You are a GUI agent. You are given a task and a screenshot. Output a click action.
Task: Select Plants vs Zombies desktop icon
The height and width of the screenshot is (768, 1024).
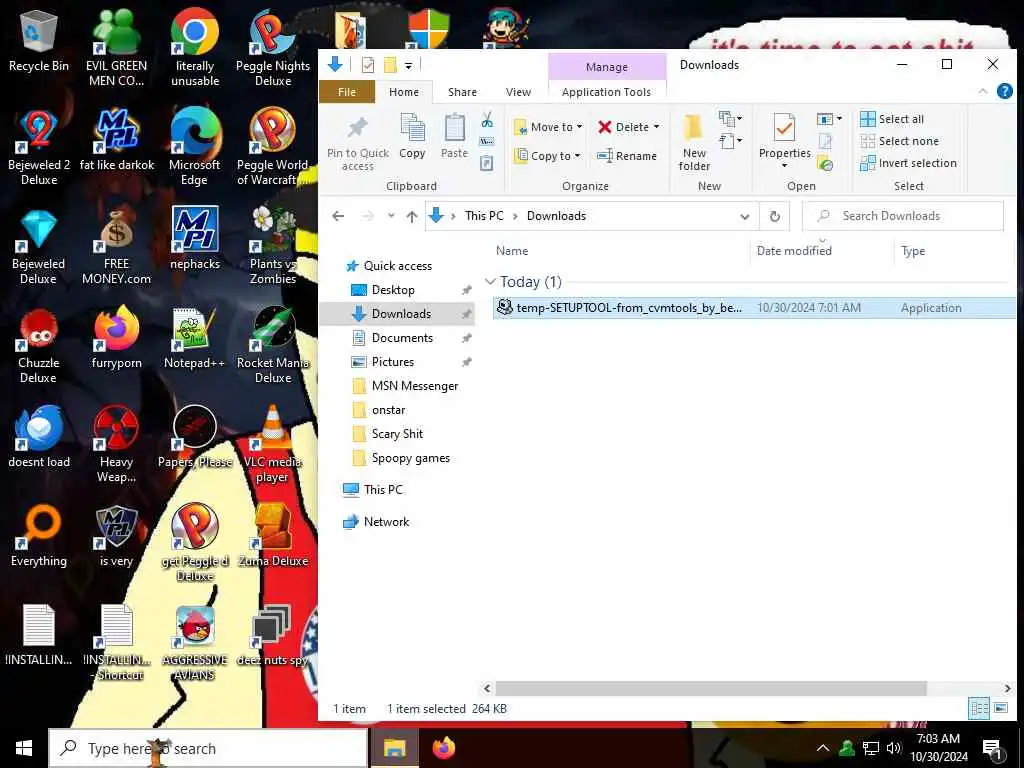(x=273, y=247)
